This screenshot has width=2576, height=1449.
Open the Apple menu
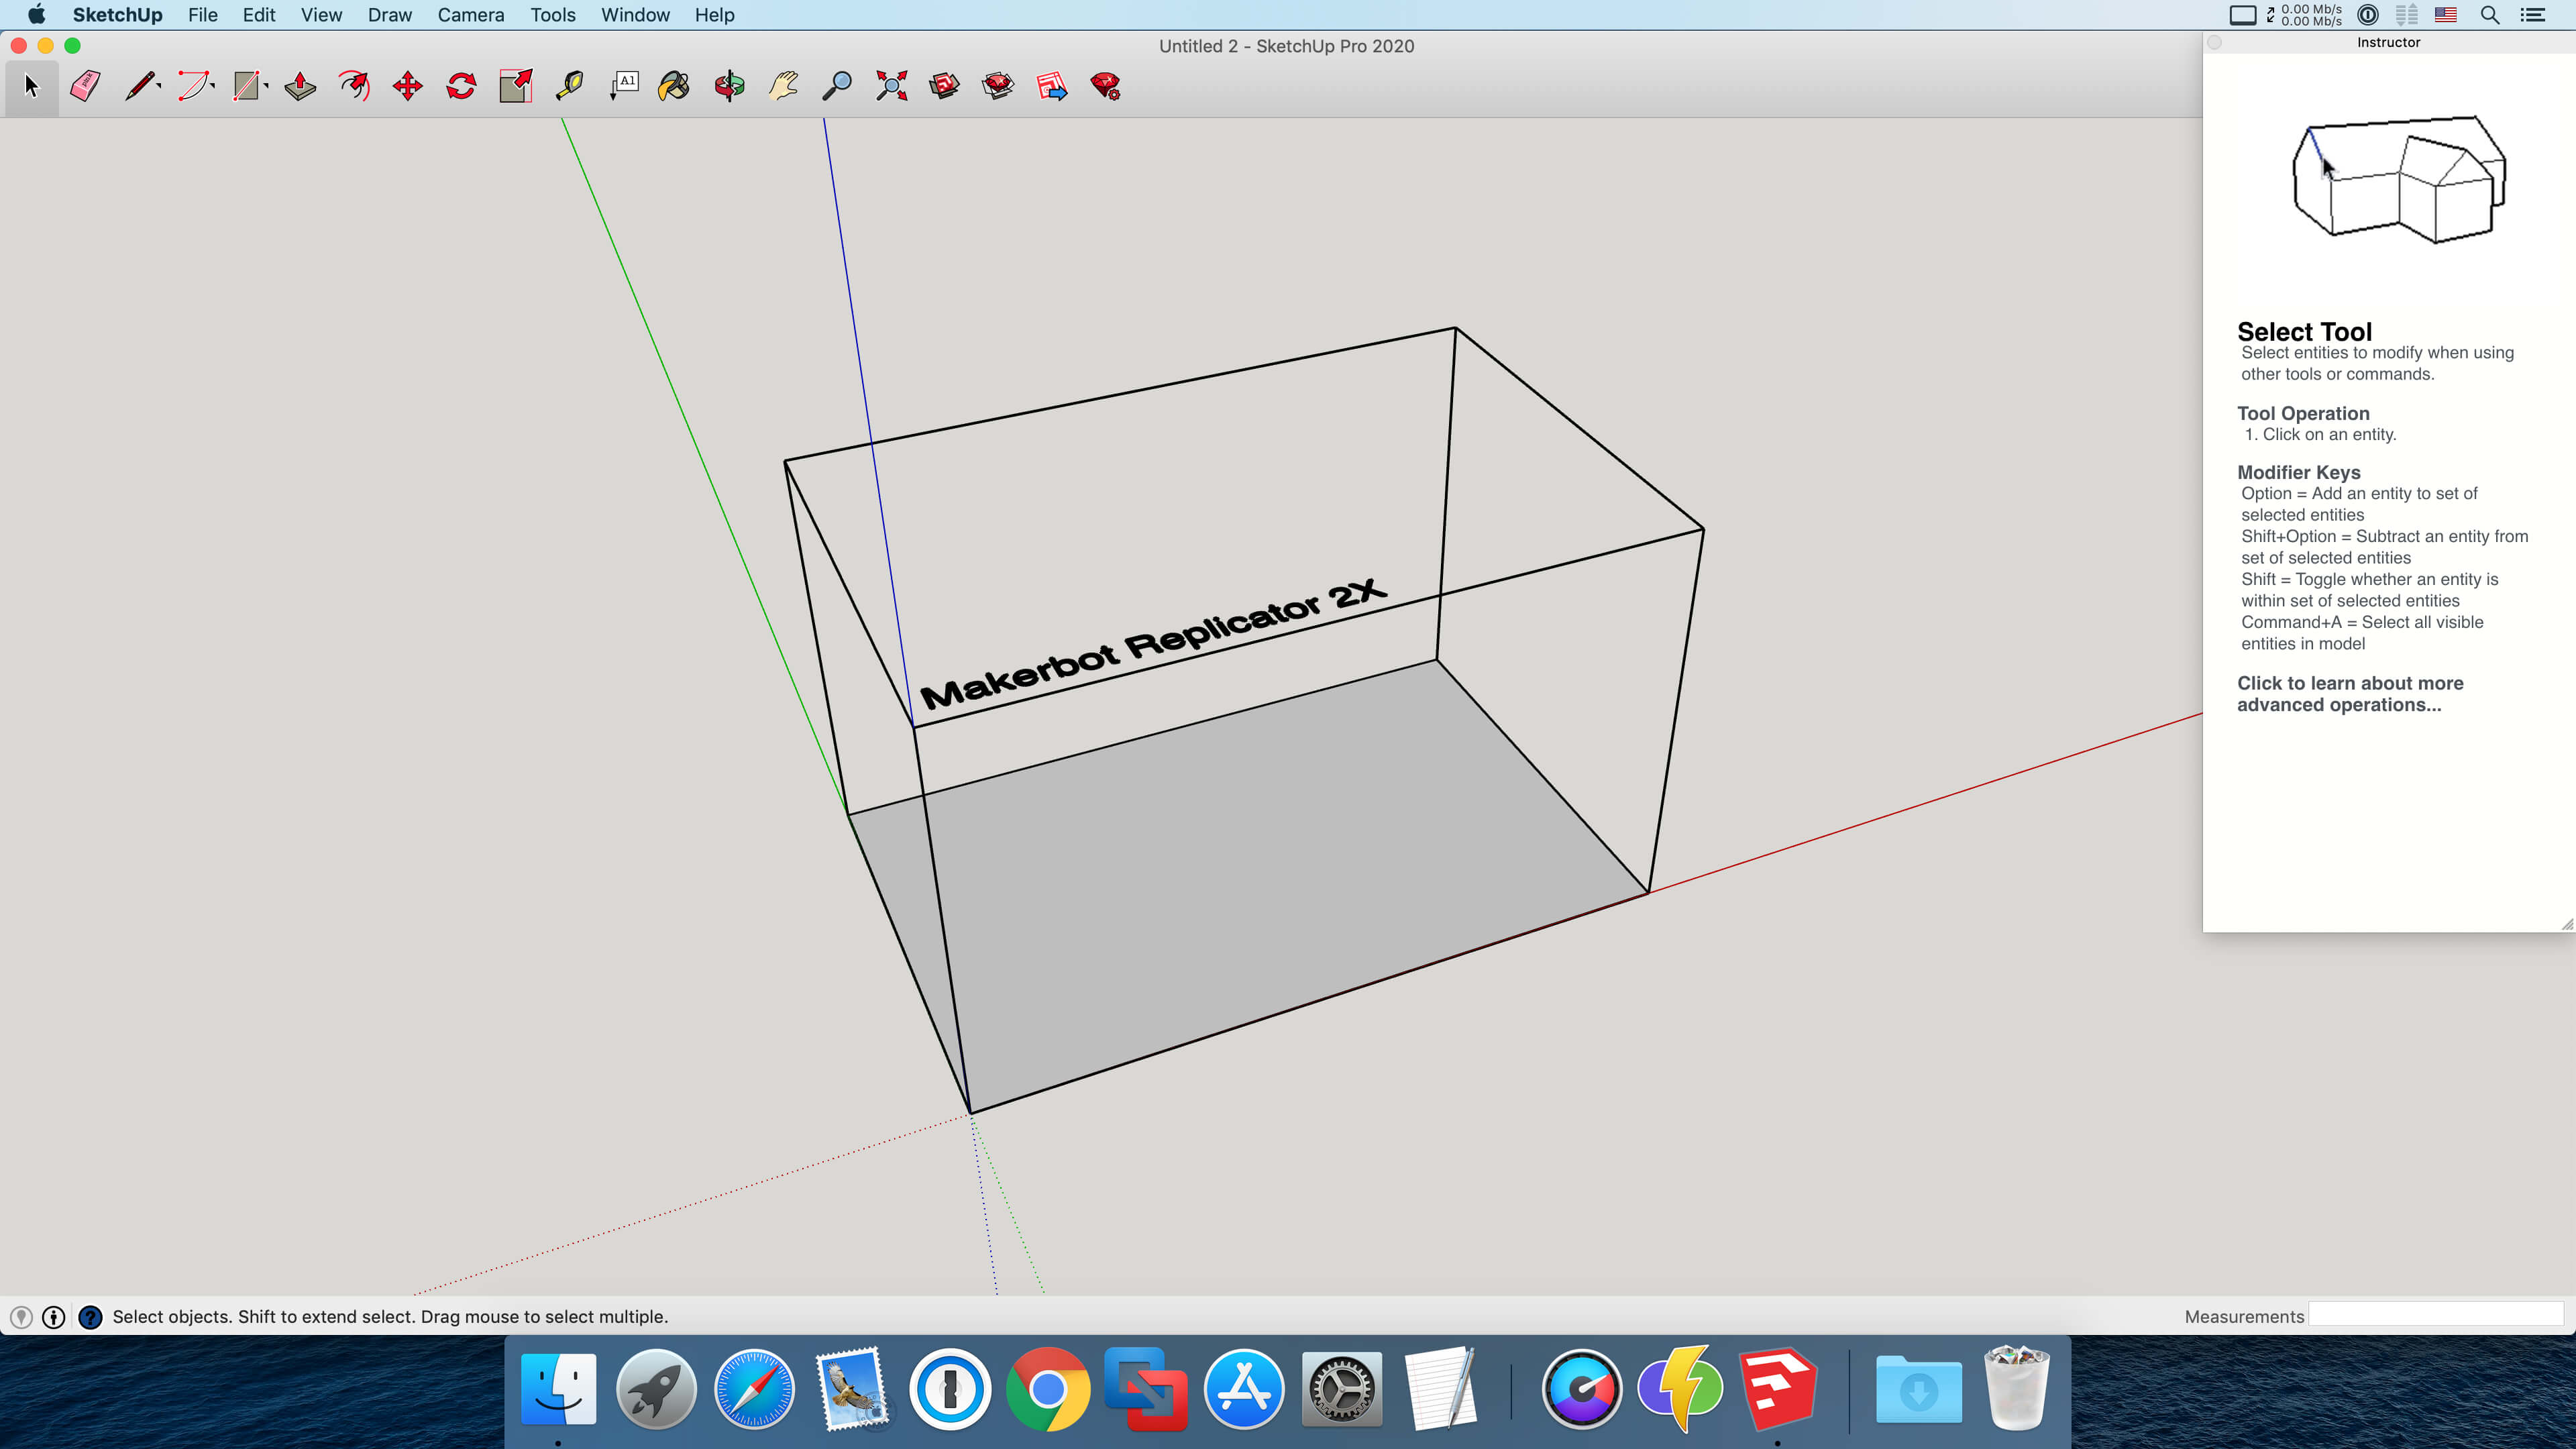[37, 15]
